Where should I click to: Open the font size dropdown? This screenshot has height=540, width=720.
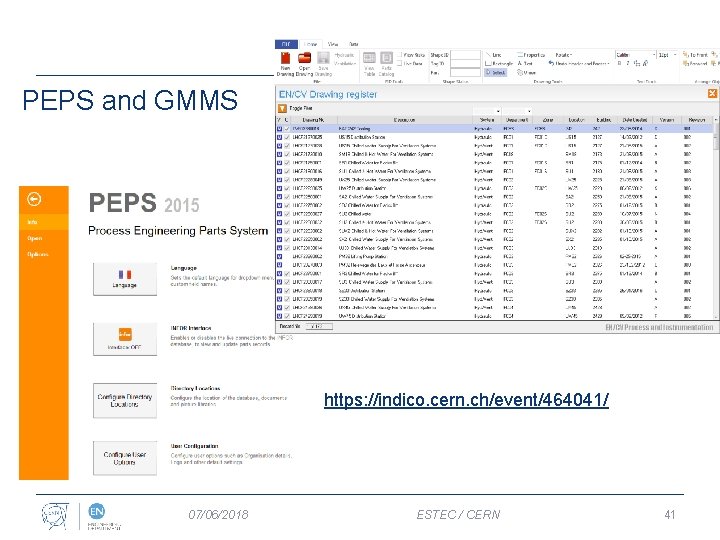click(675, 55)
